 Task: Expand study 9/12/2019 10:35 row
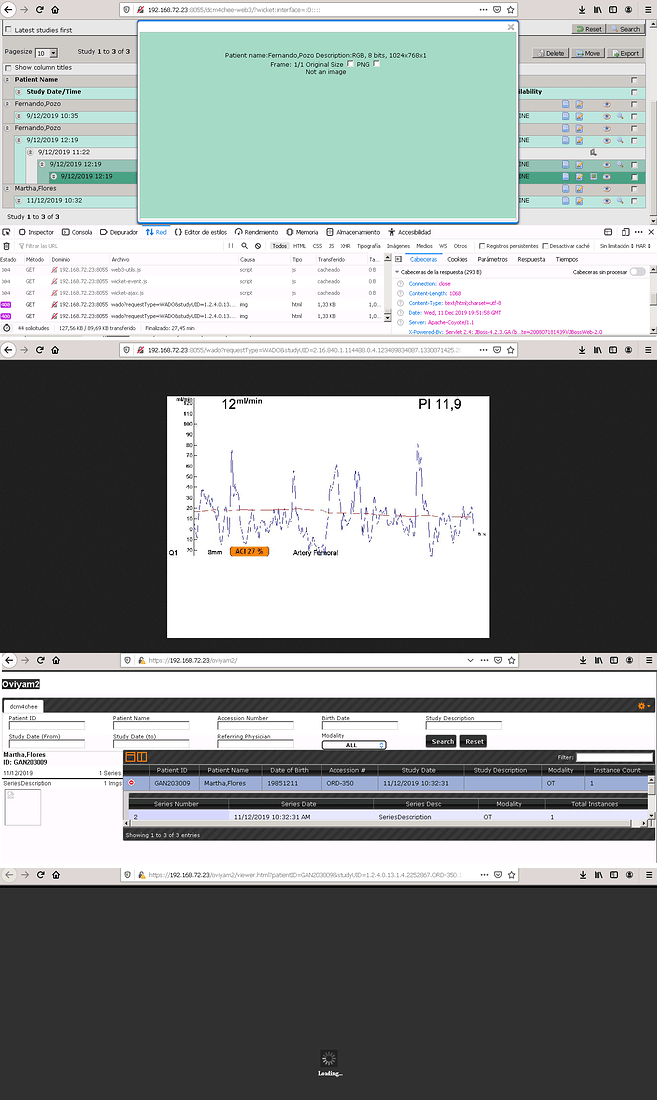[x=19, y=116]
